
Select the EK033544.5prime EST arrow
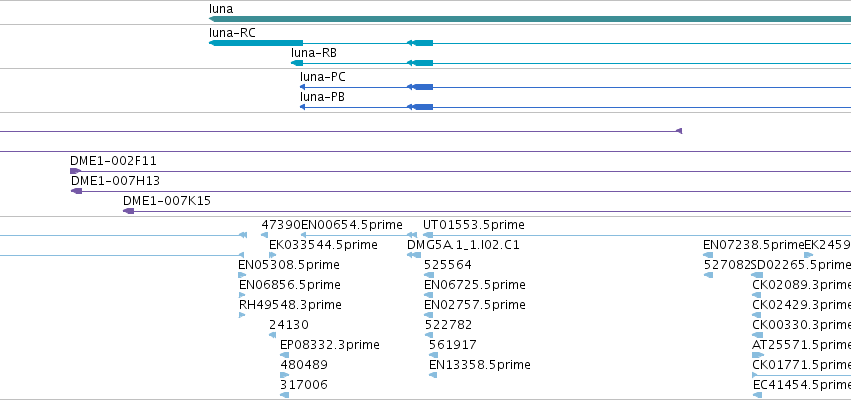click(272, 255)
